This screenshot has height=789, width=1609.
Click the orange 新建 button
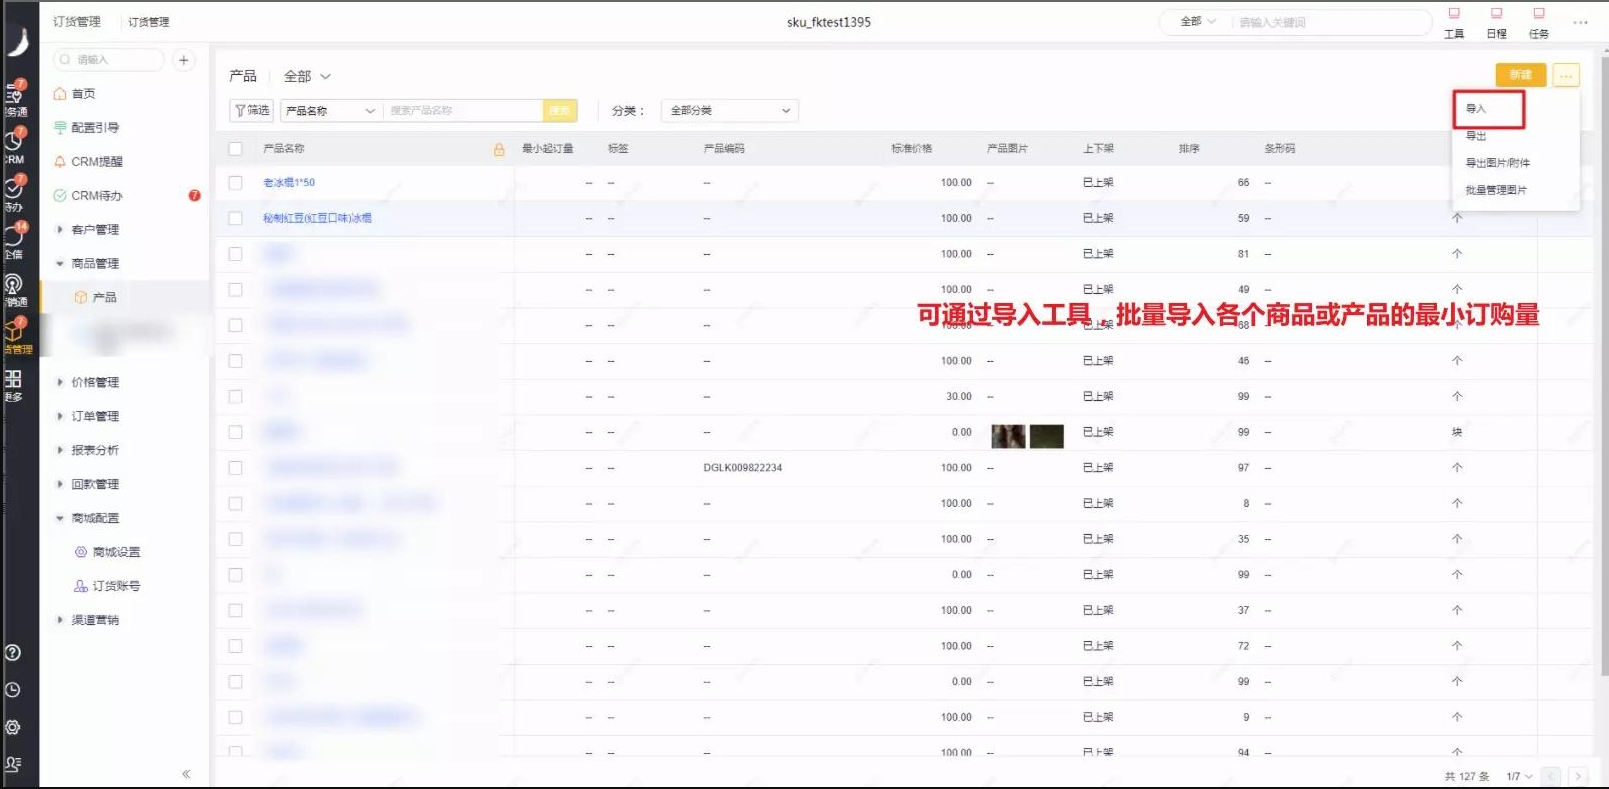tap(1520, 75)
